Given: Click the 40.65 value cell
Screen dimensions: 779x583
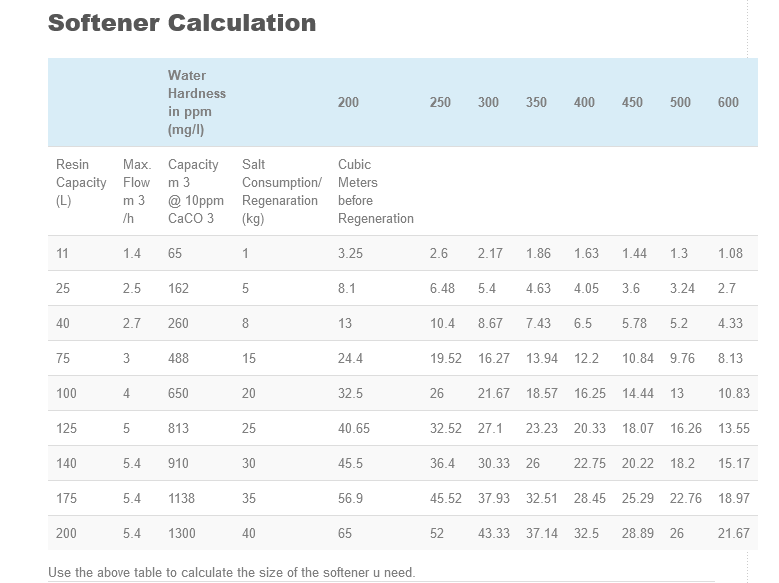Looking at the screenshot, I should [354, 429].
